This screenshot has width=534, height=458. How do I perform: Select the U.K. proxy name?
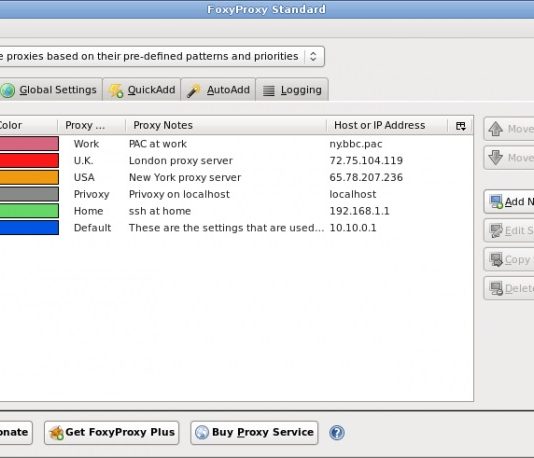tap(83, 160)
